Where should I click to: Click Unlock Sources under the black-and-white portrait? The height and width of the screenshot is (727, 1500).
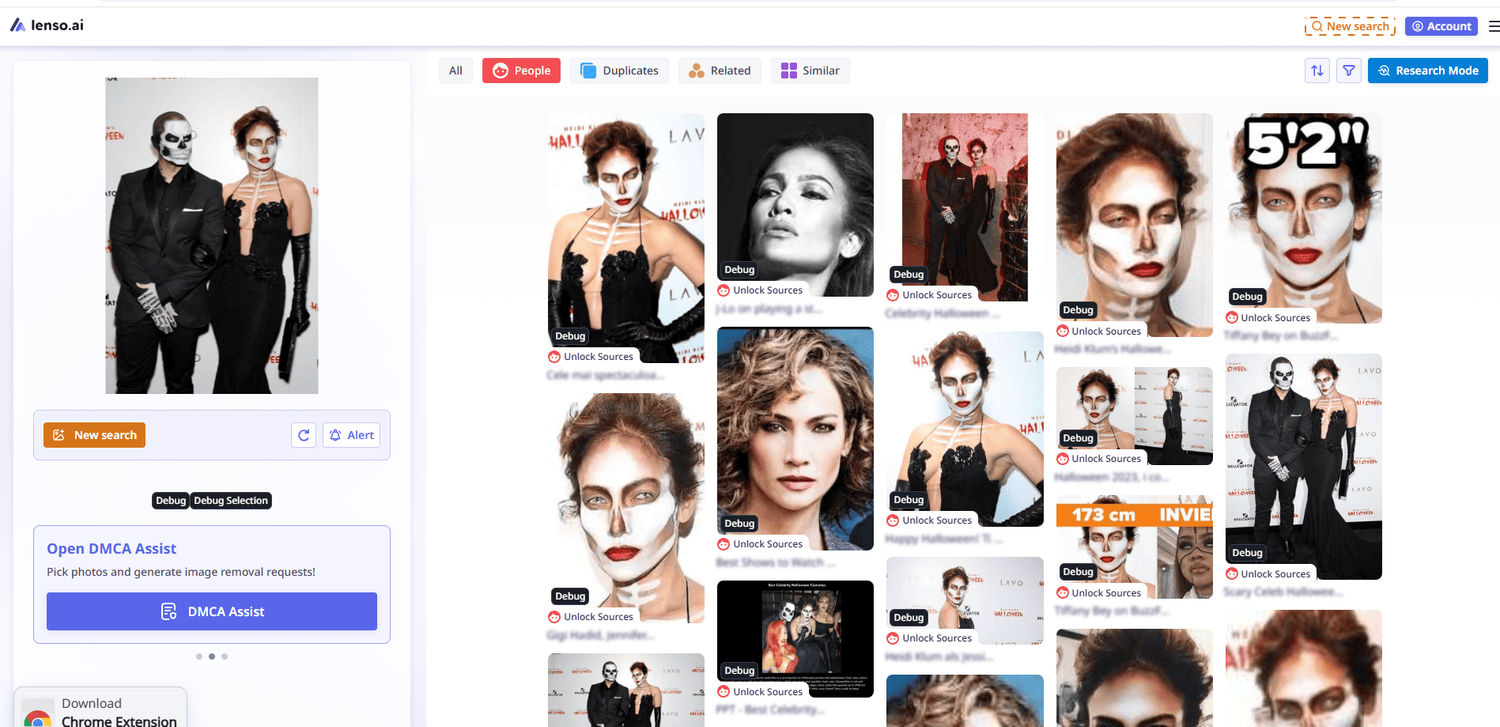coord(760,290)
